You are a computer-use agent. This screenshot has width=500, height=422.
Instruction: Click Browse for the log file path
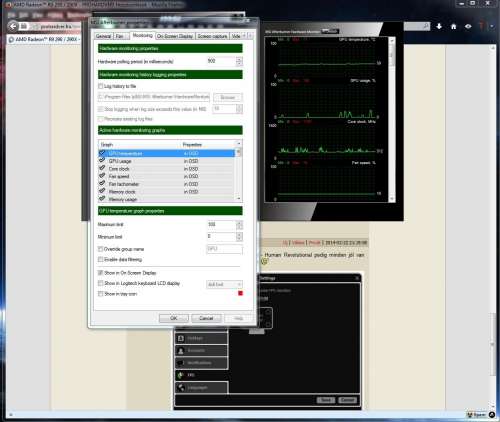(228, 97)
